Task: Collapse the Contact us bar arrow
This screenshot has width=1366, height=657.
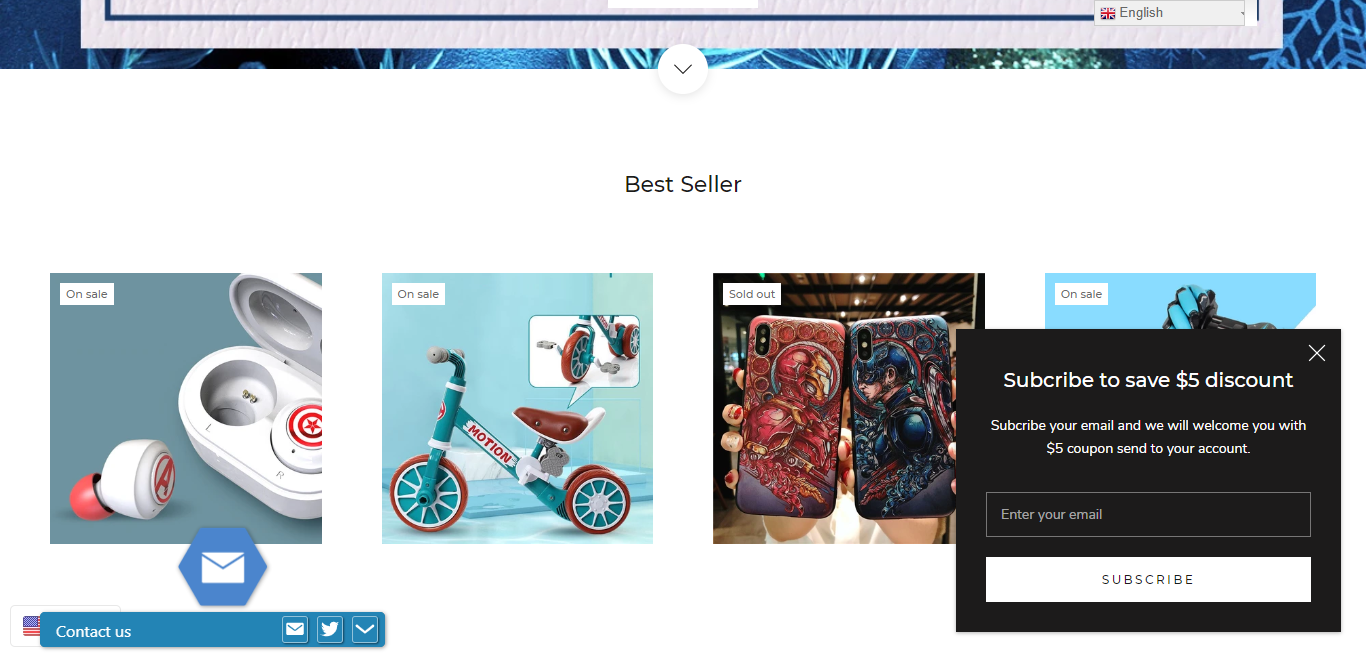Action: 365,629
